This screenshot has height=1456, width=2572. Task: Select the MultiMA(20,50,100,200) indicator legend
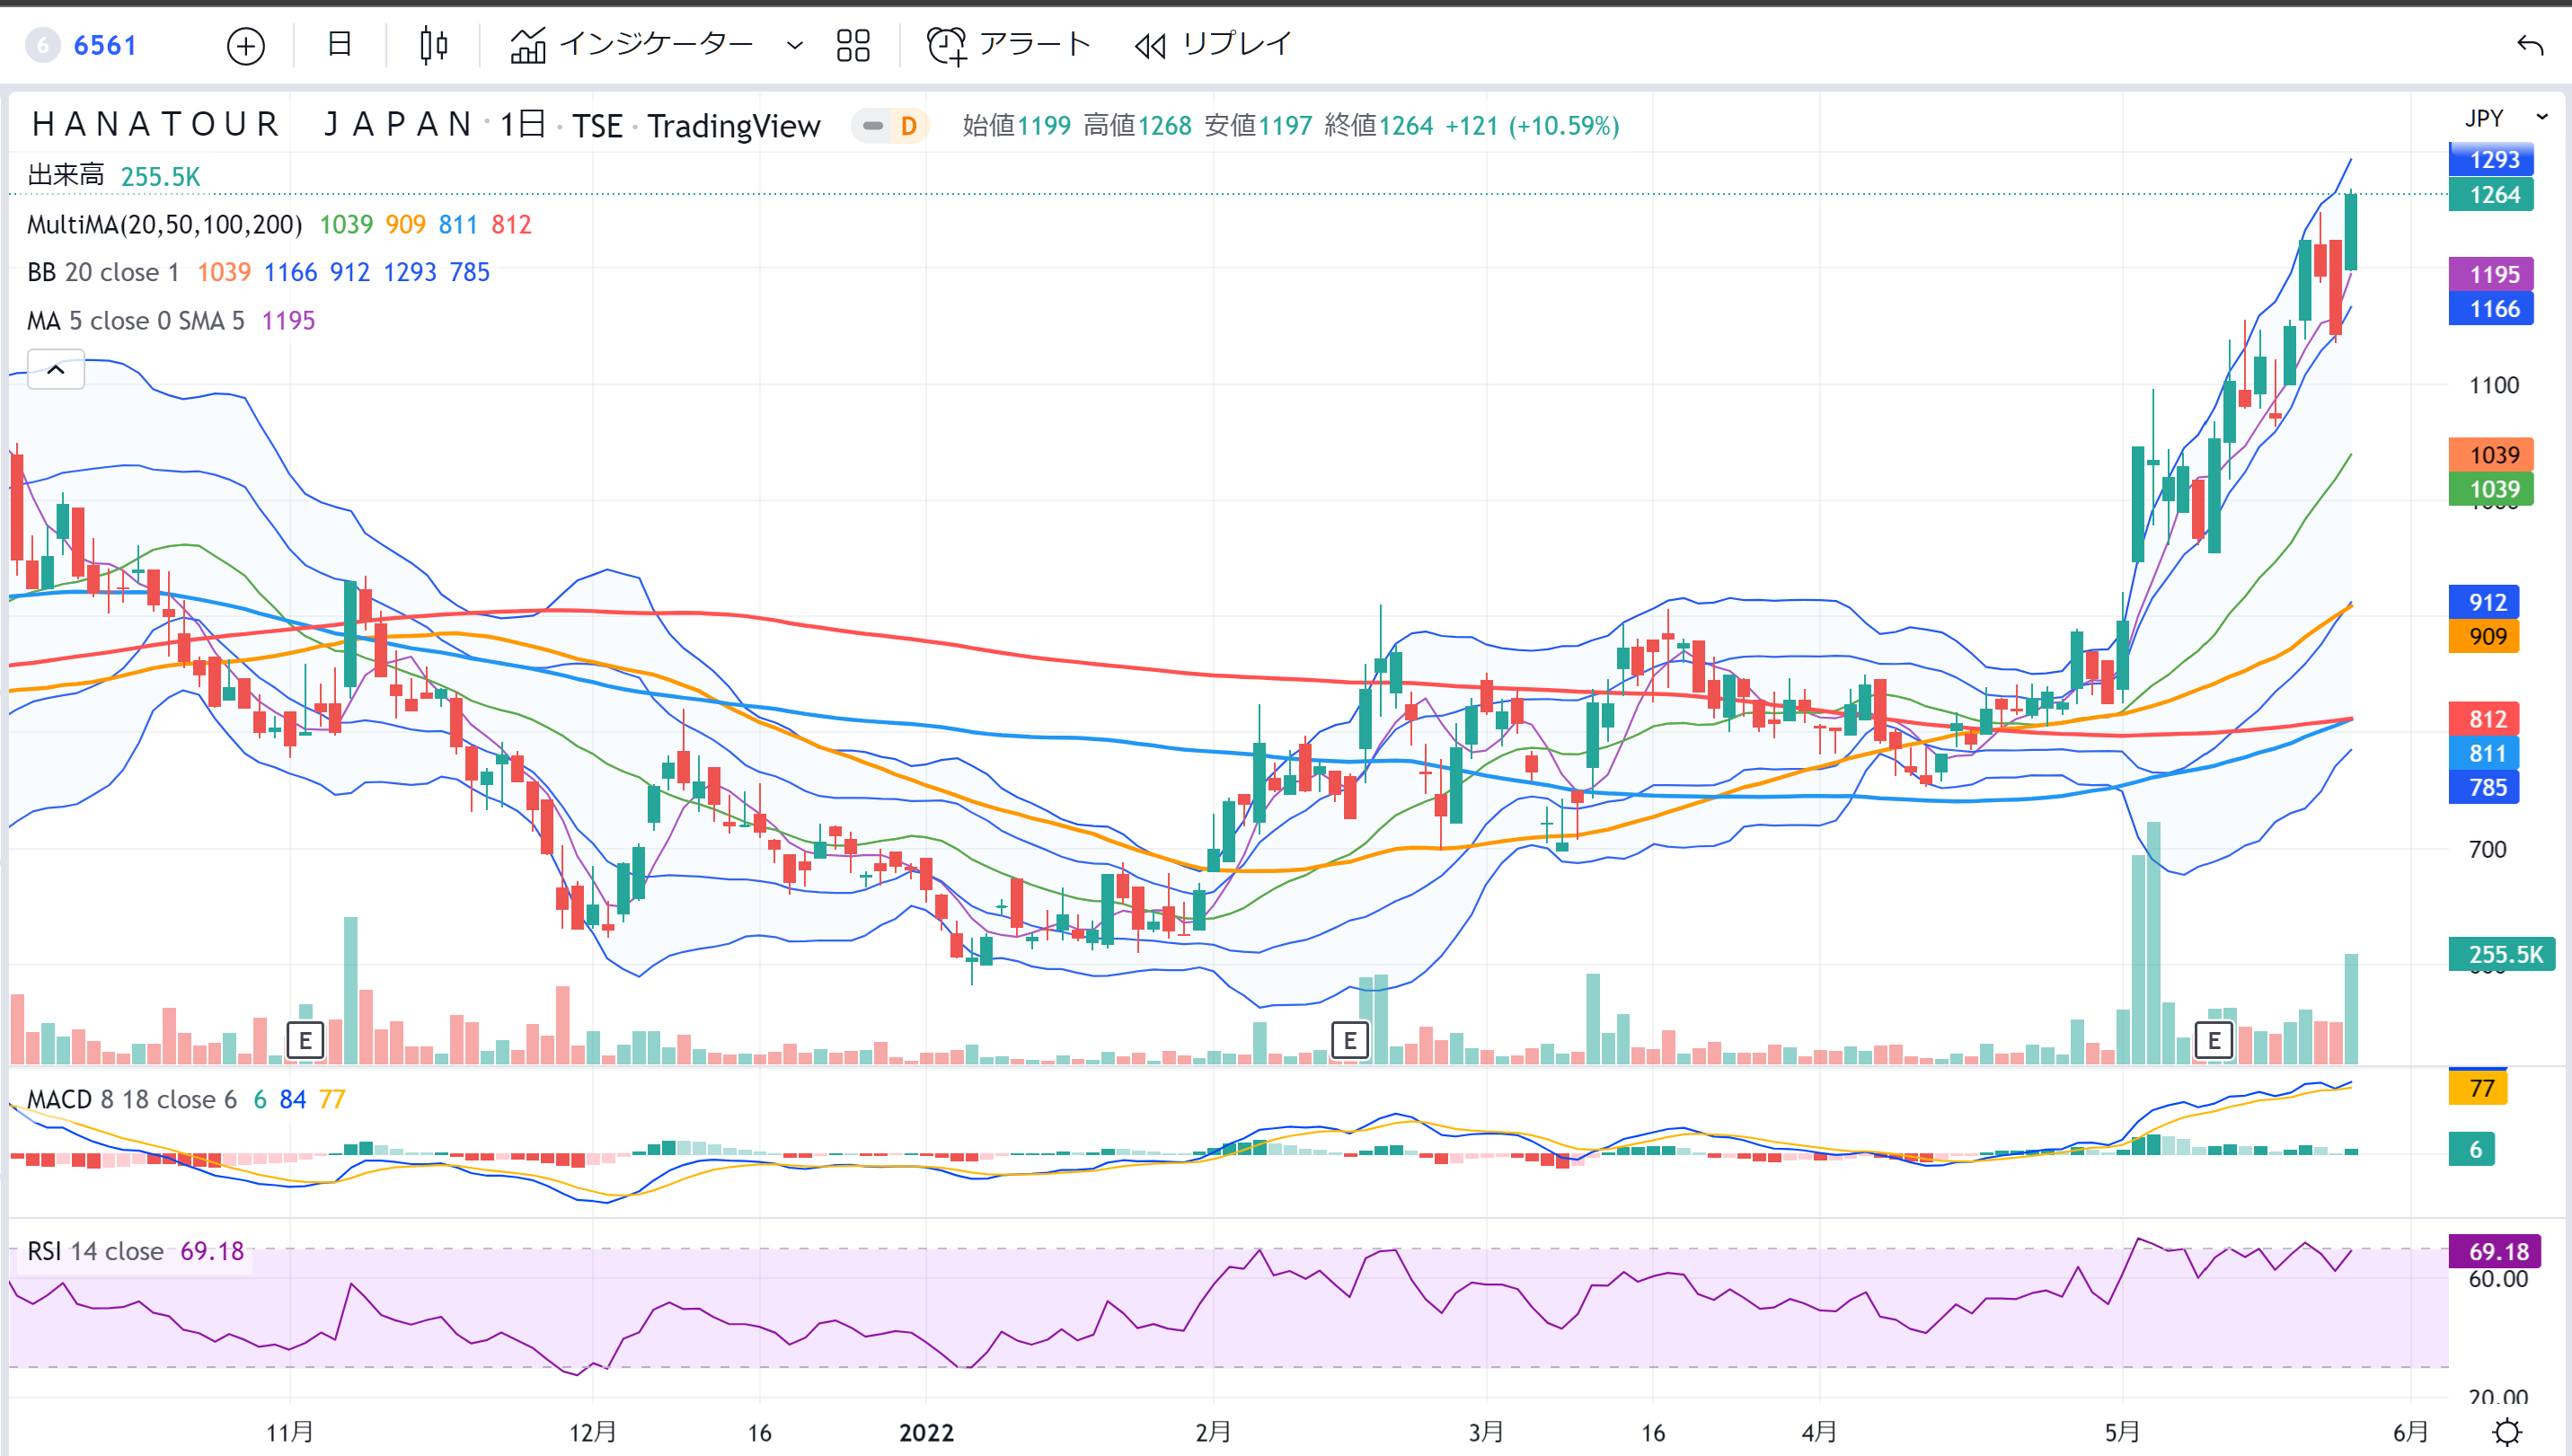165,224
